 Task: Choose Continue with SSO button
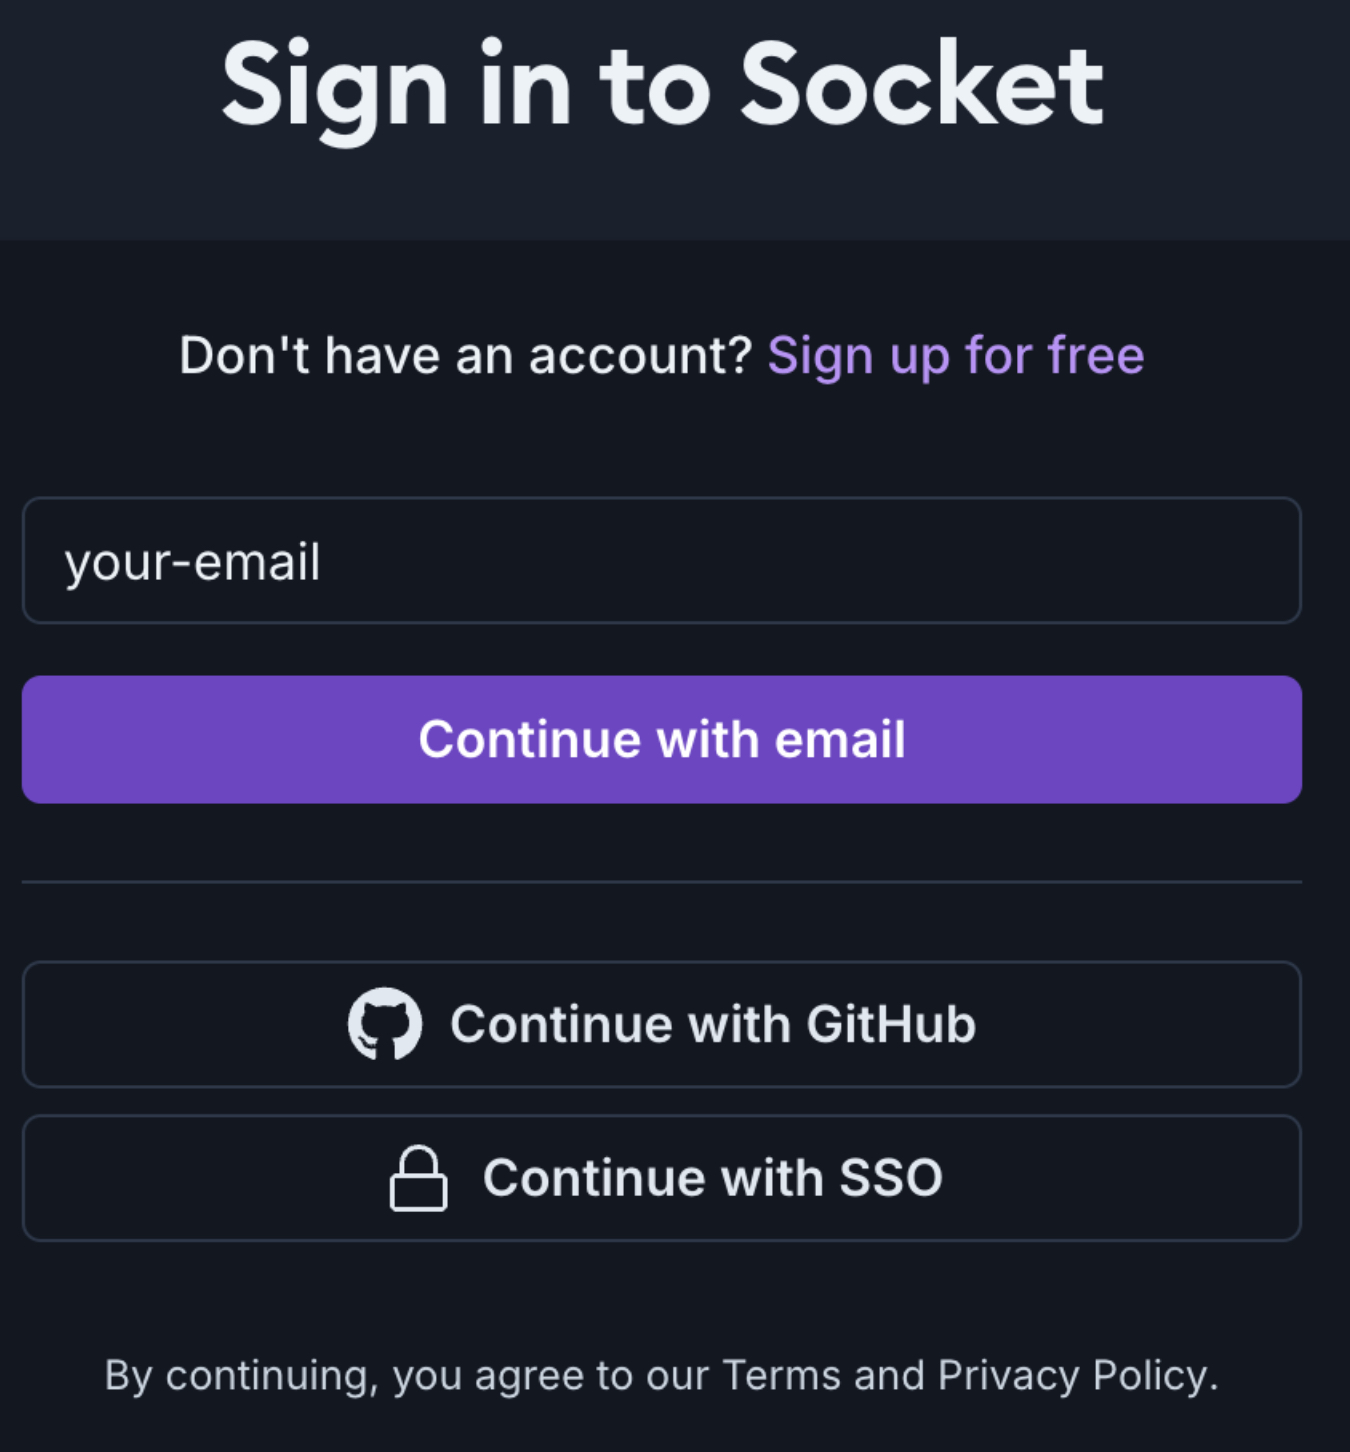661,1178
